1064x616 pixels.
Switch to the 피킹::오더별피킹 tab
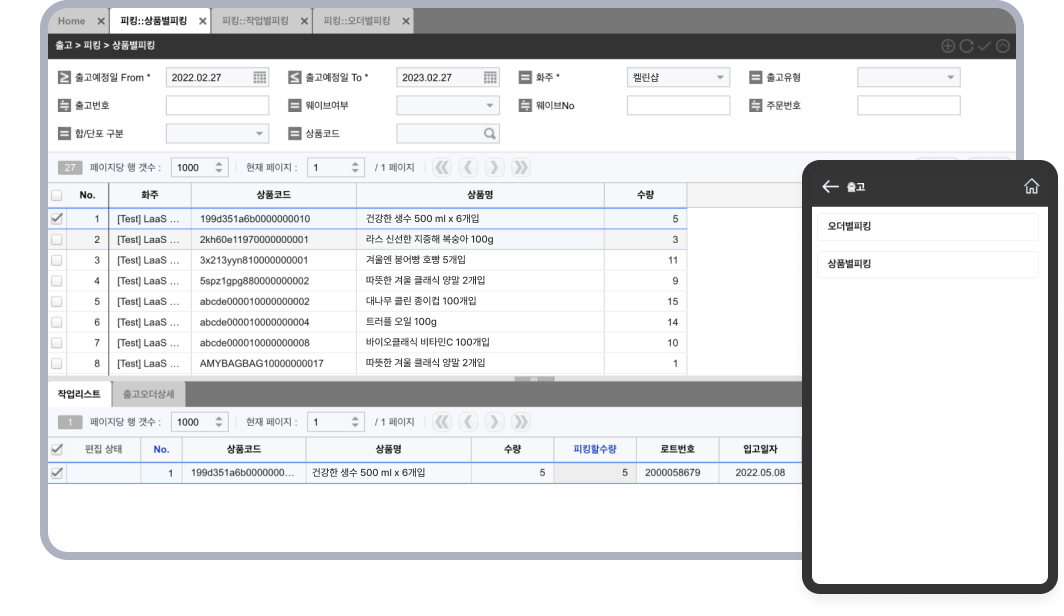(354, 21)
